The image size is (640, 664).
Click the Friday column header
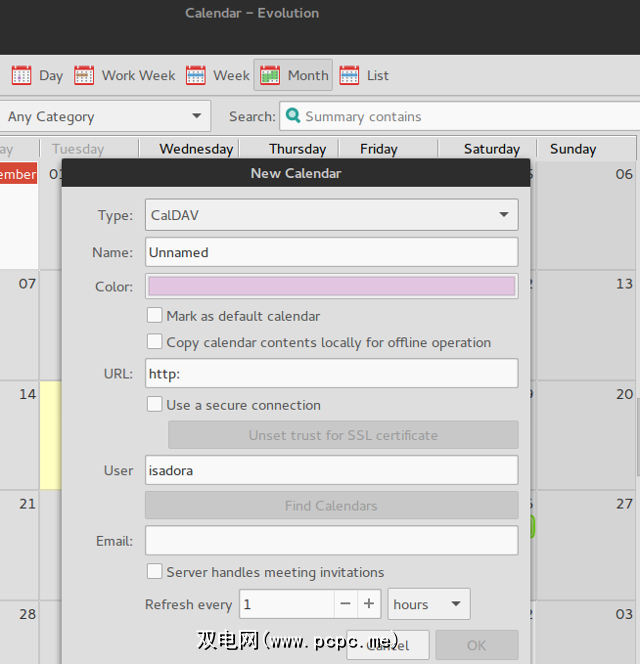pyautogui.click(x=379, y=149)
